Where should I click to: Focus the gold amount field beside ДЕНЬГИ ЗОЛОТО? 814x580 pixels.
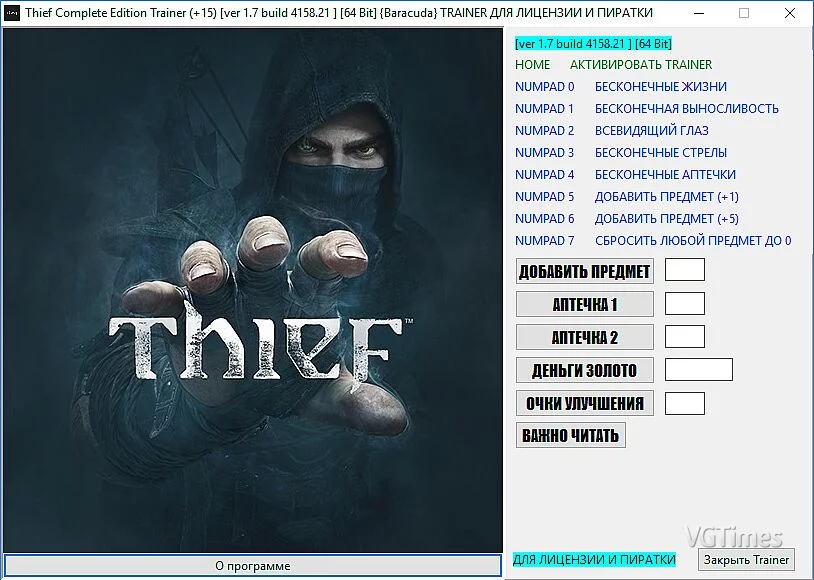pos(699,369)
